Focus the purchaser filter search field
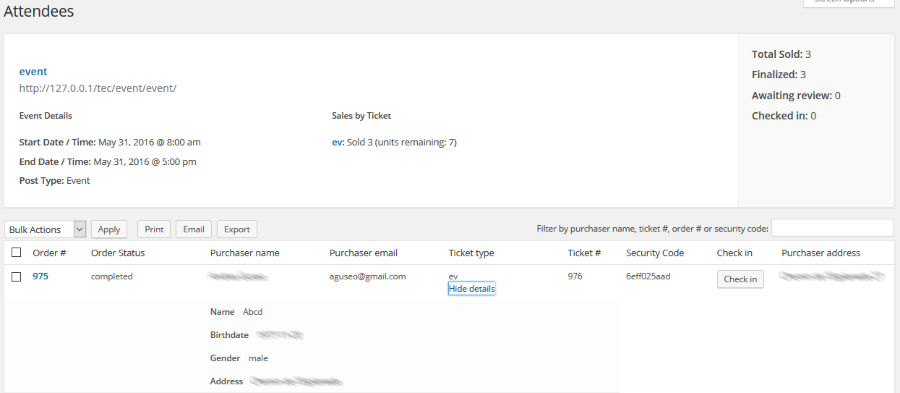This screenshot has height=393, width=900. tap(832, 228)
